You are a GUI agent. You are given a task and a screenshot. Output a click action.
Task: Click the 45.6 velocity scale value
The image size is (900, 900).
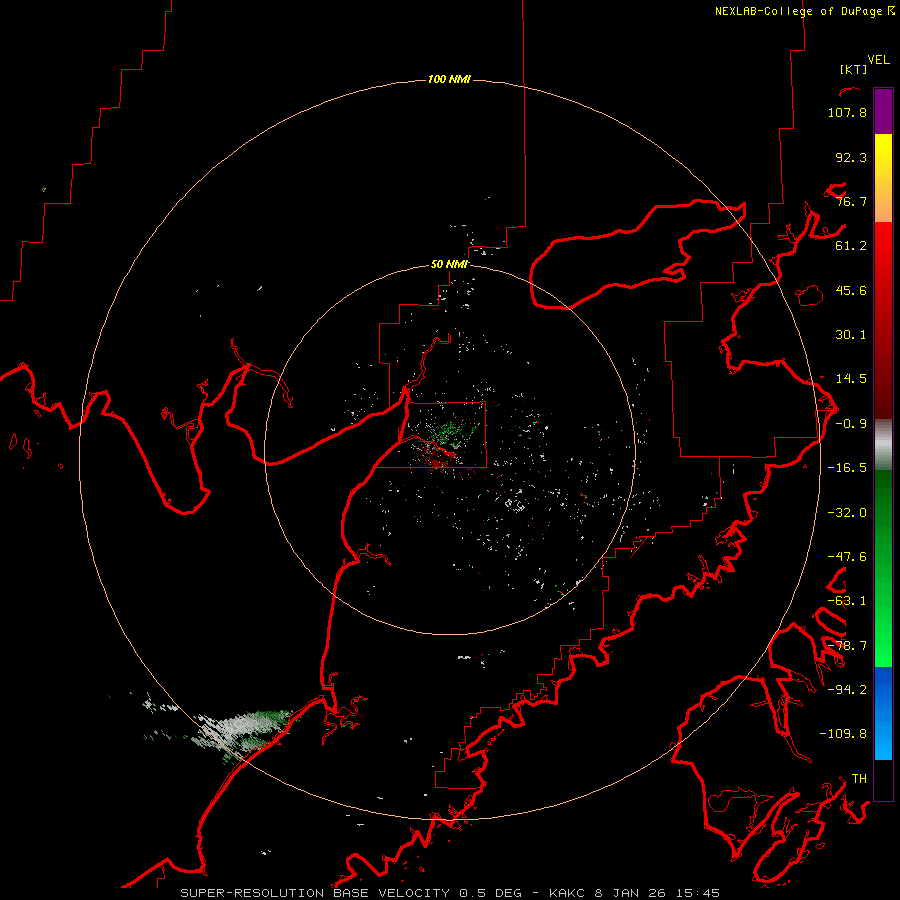point(851,290)
